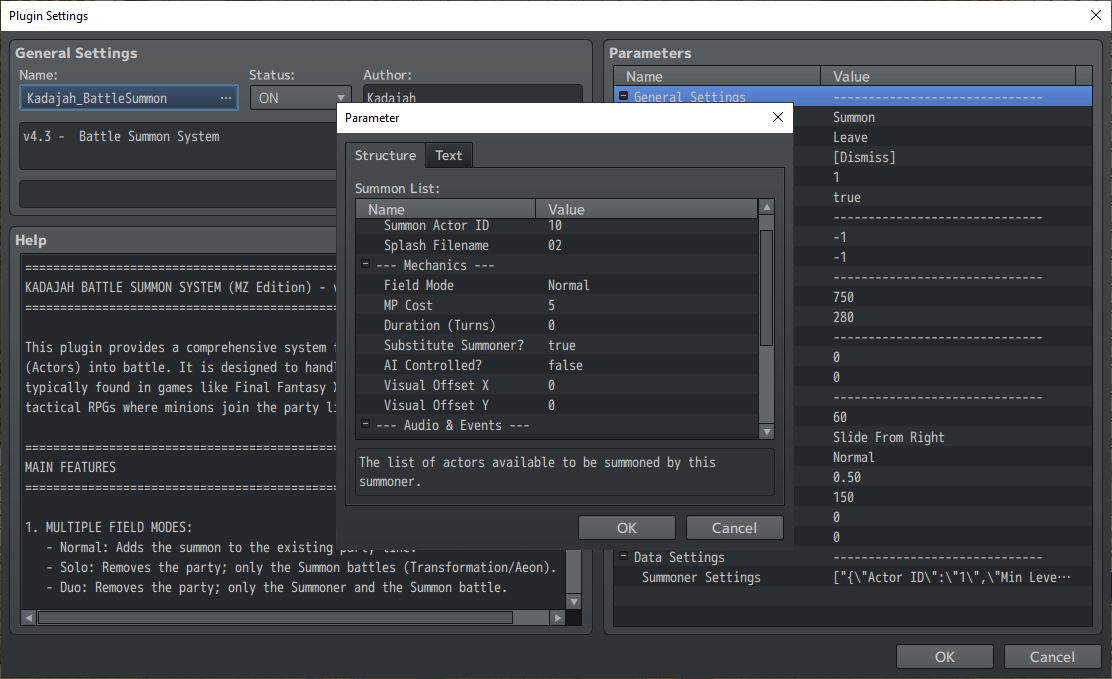This screenshot has width=1112, height=679.
Task: Select the 'Summon' parameter value
Action: (x=854, y=117)
